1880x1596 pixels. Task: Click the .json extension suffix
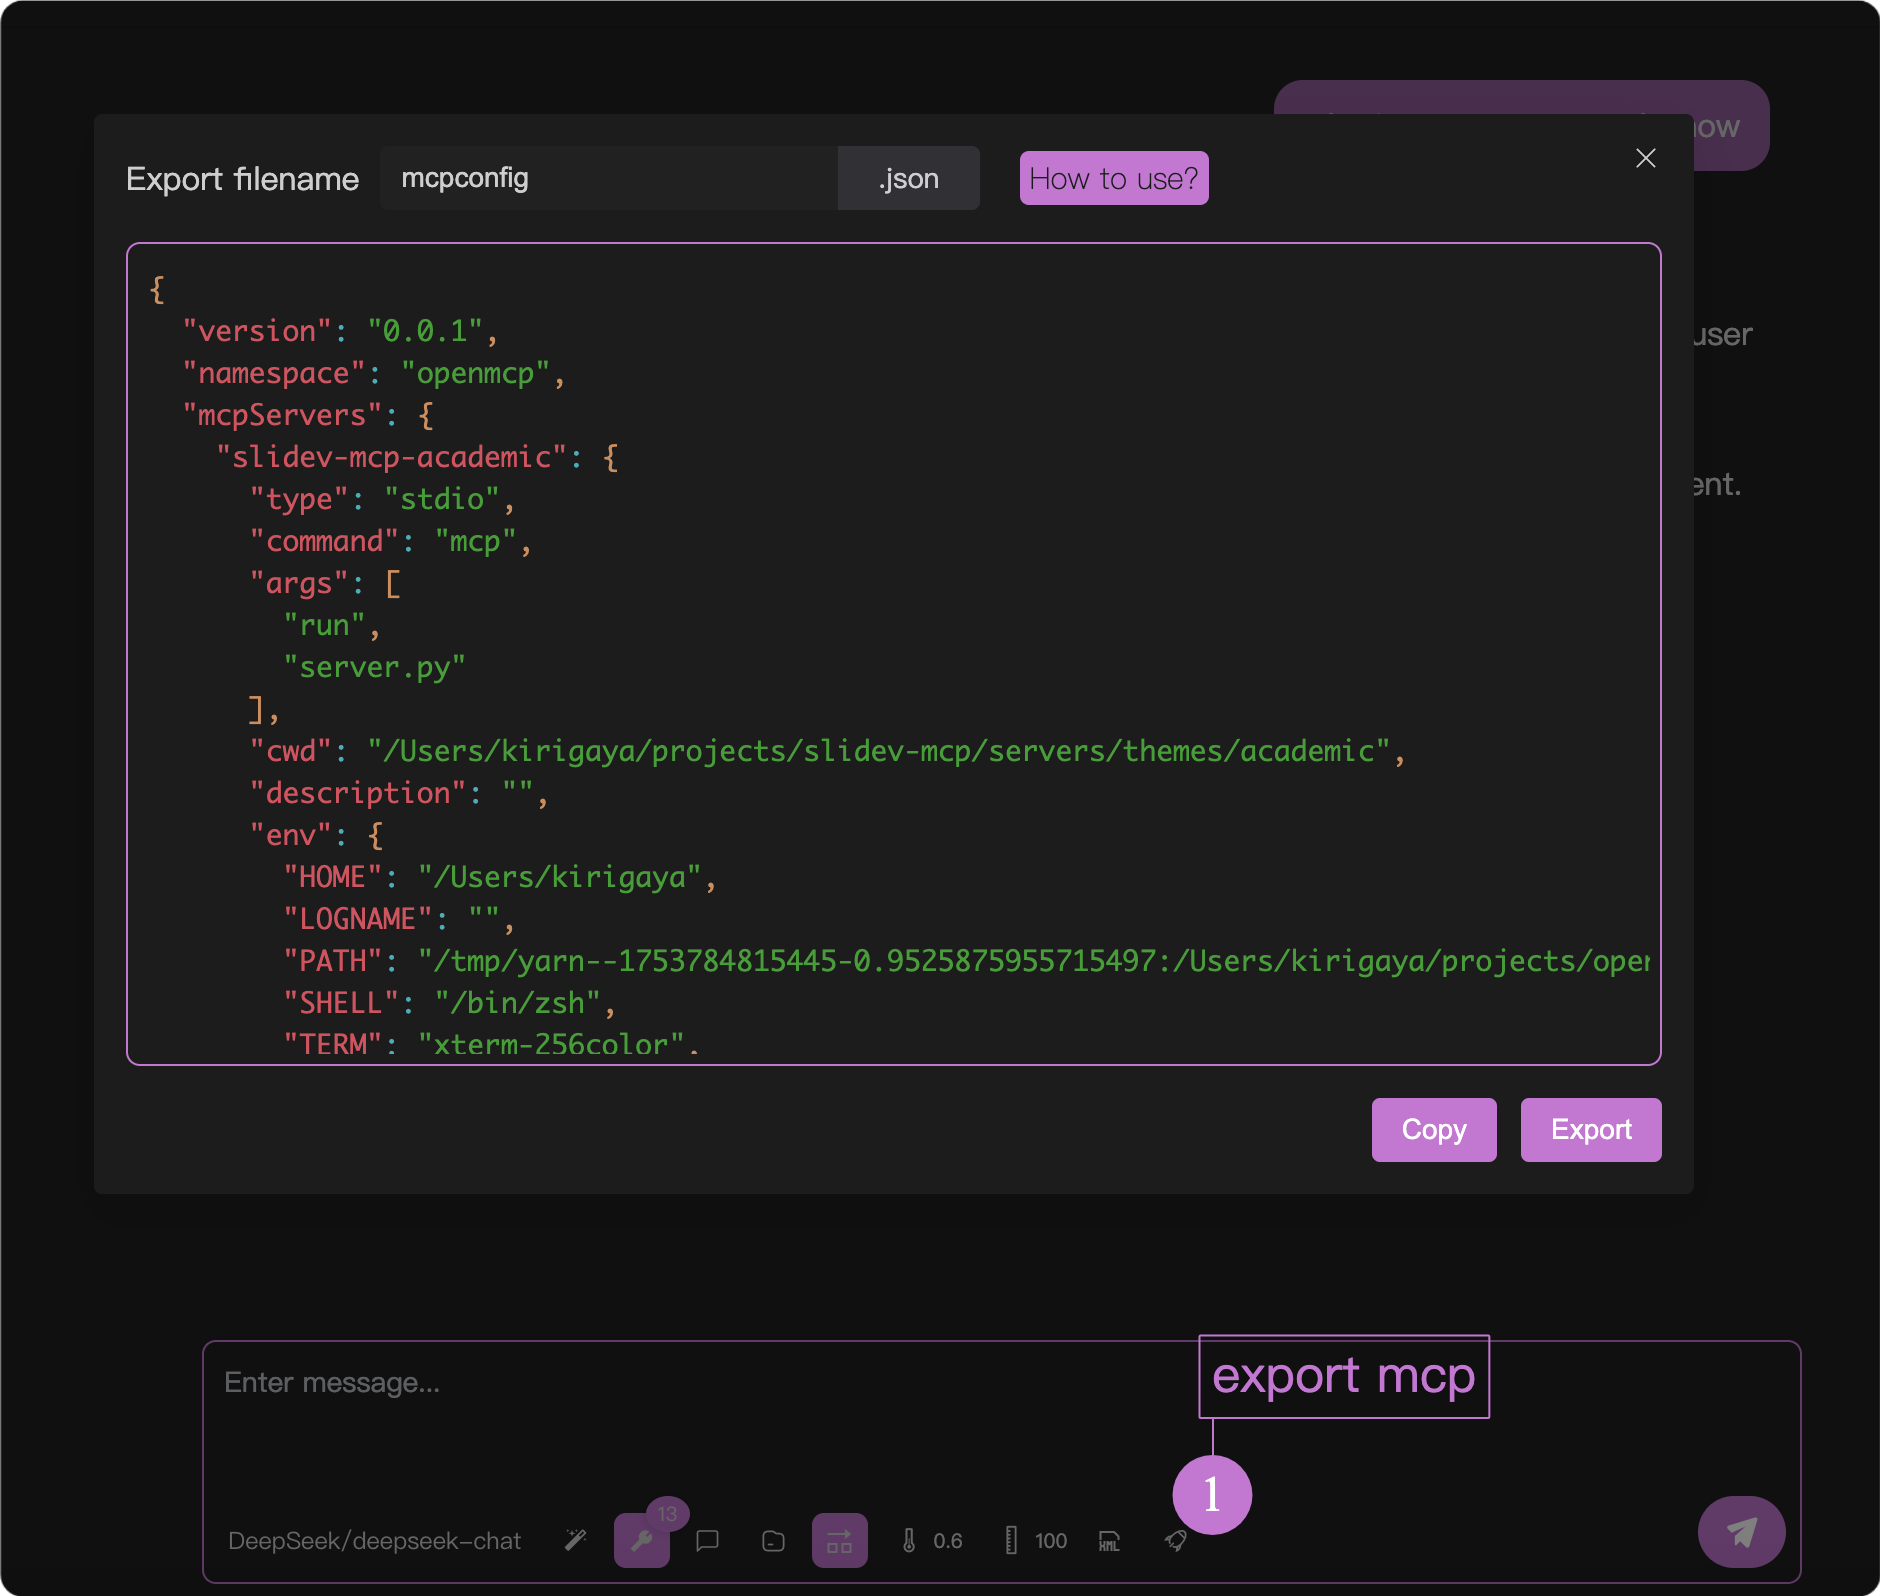[x=908, y=178]
